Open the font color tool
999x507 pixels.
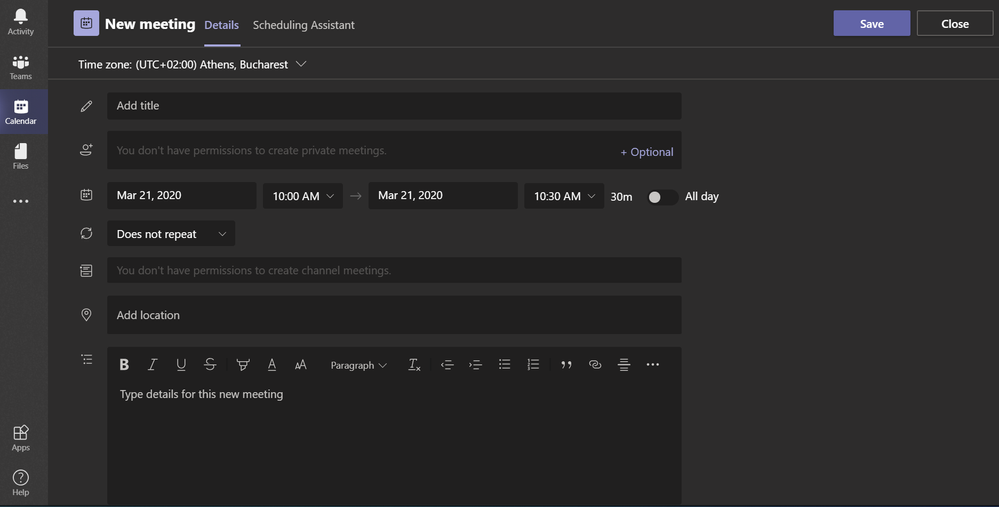click(x=271, y=364)
